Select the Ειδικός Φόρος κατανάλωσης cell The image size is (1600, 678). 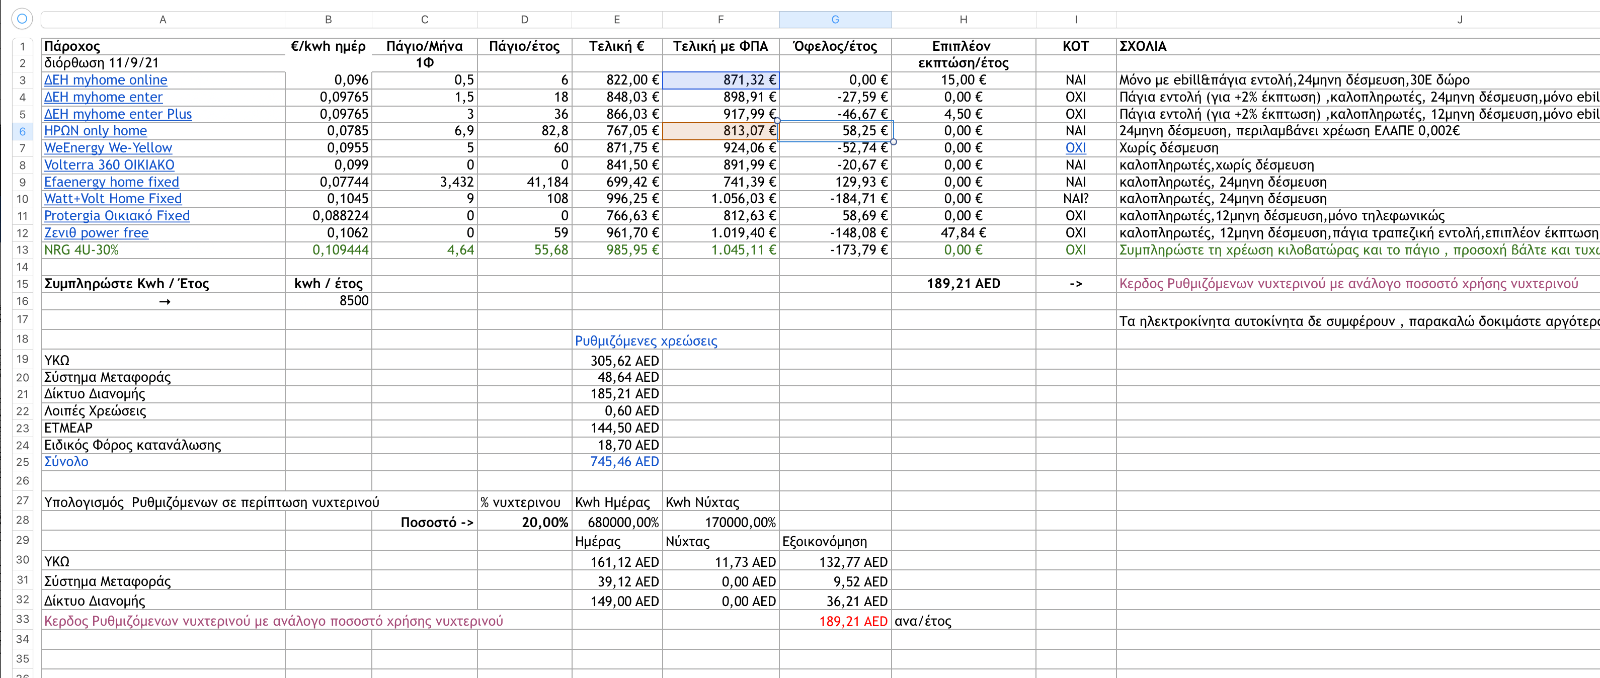click(163, 445)
